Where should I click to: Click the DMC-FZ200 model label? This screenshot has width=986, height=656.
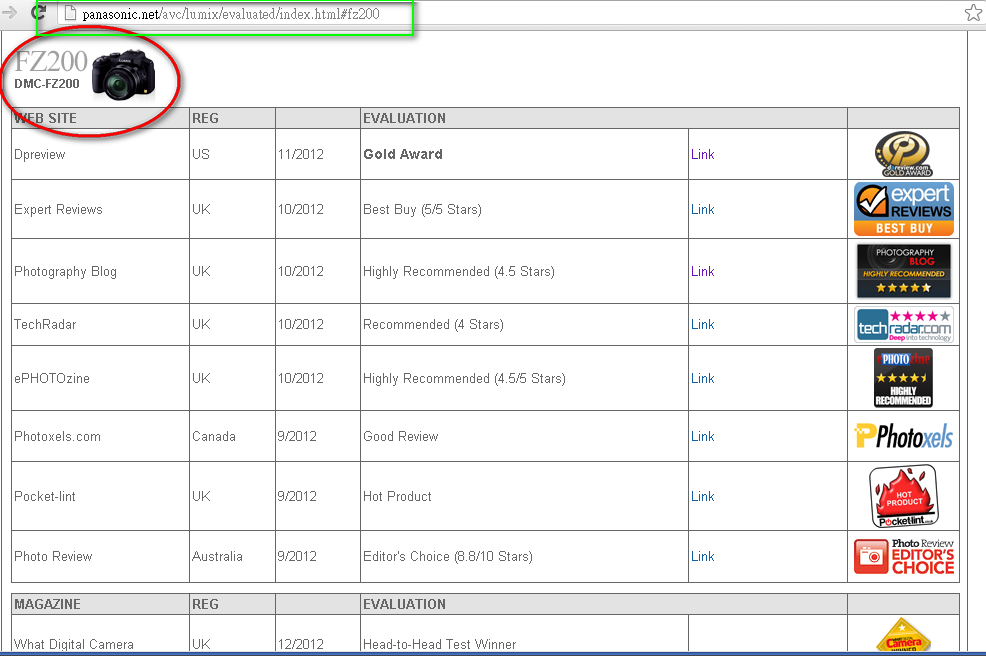coord(47,84)
